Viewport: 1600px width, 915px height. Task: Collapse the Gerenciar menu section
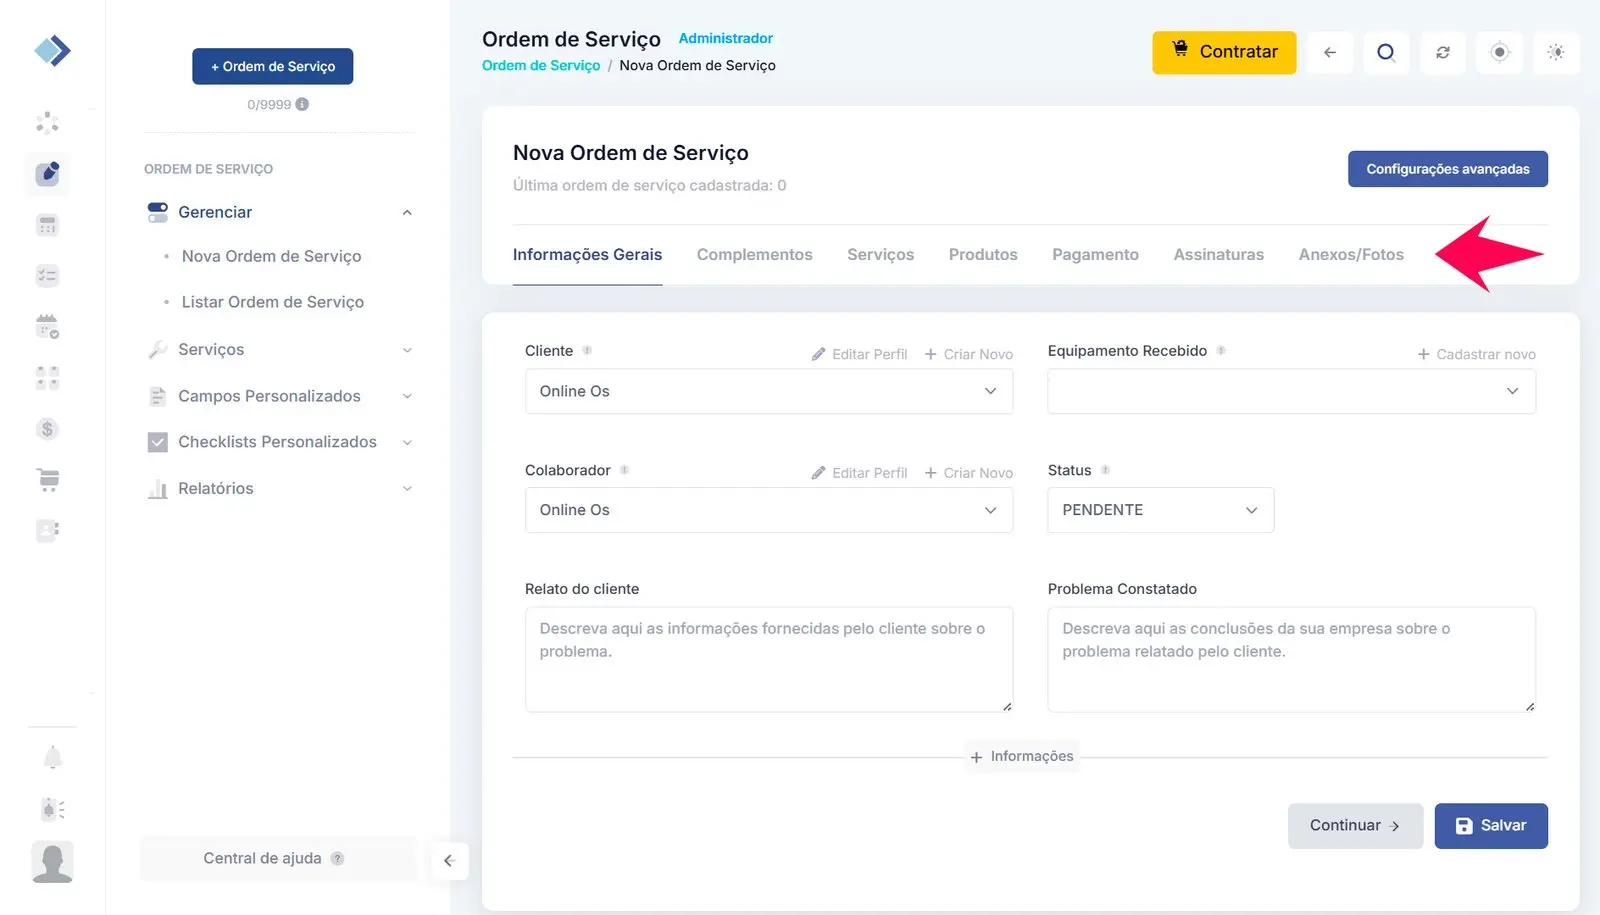(407, 212)
